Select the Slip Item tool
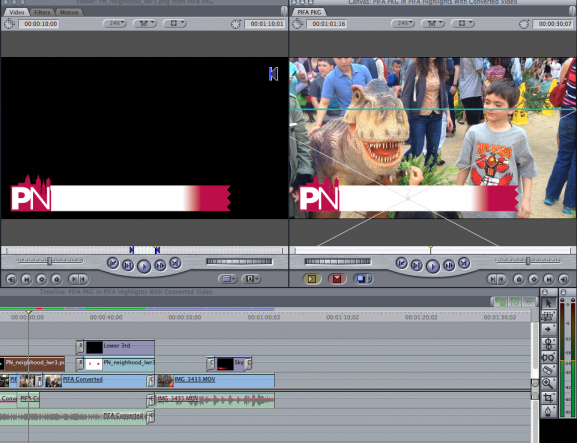This screenshot has height=443, width=577. point(548,357)
